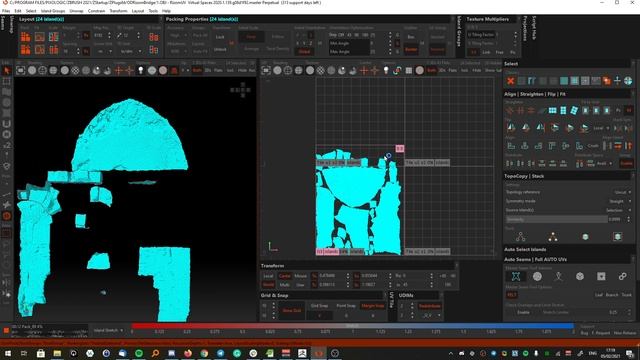Click the first Align icon in Align row

click(x=511, y=146)
